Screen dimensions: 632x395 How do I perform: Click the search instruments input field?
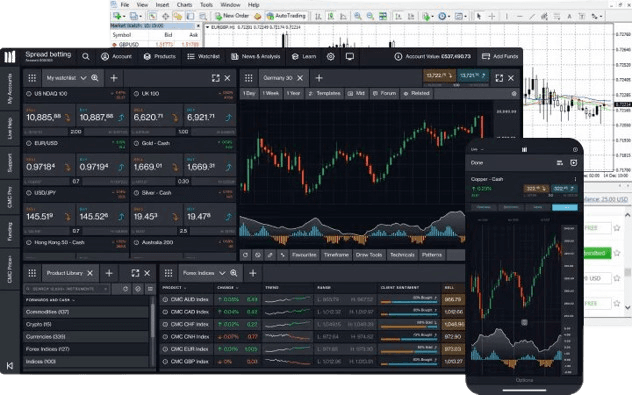click(x=67, y=289)
